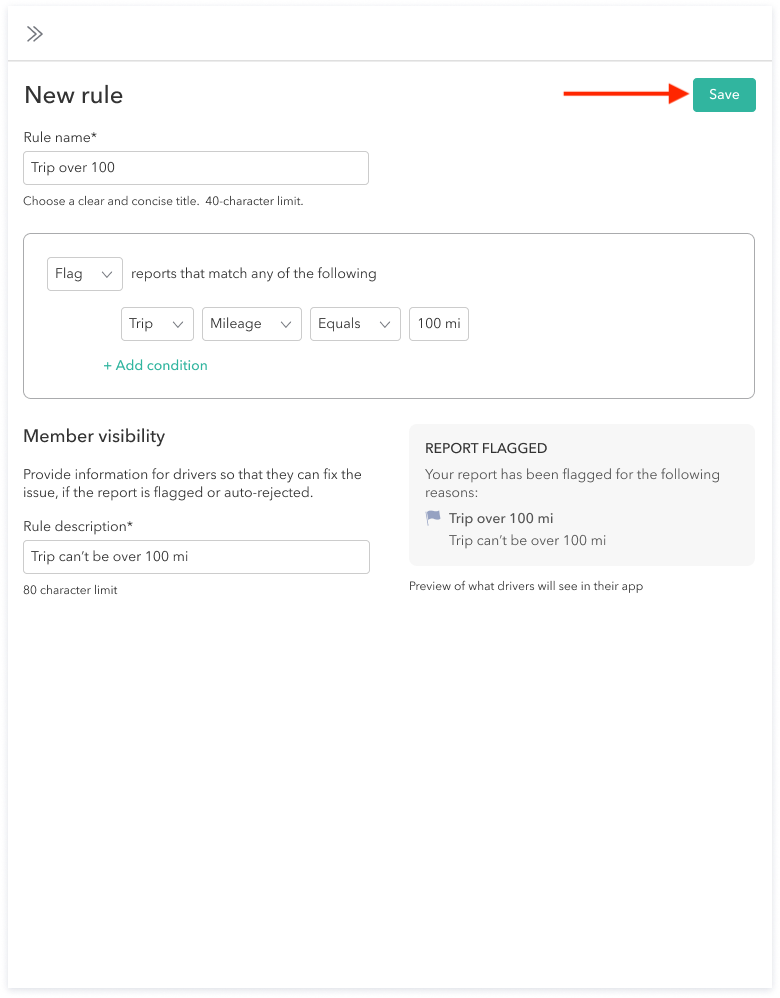This screenshot has height=998, width=780.
Task: Click the 80 character limit hint
Action: pyautogui.click(x=70, y=590)
